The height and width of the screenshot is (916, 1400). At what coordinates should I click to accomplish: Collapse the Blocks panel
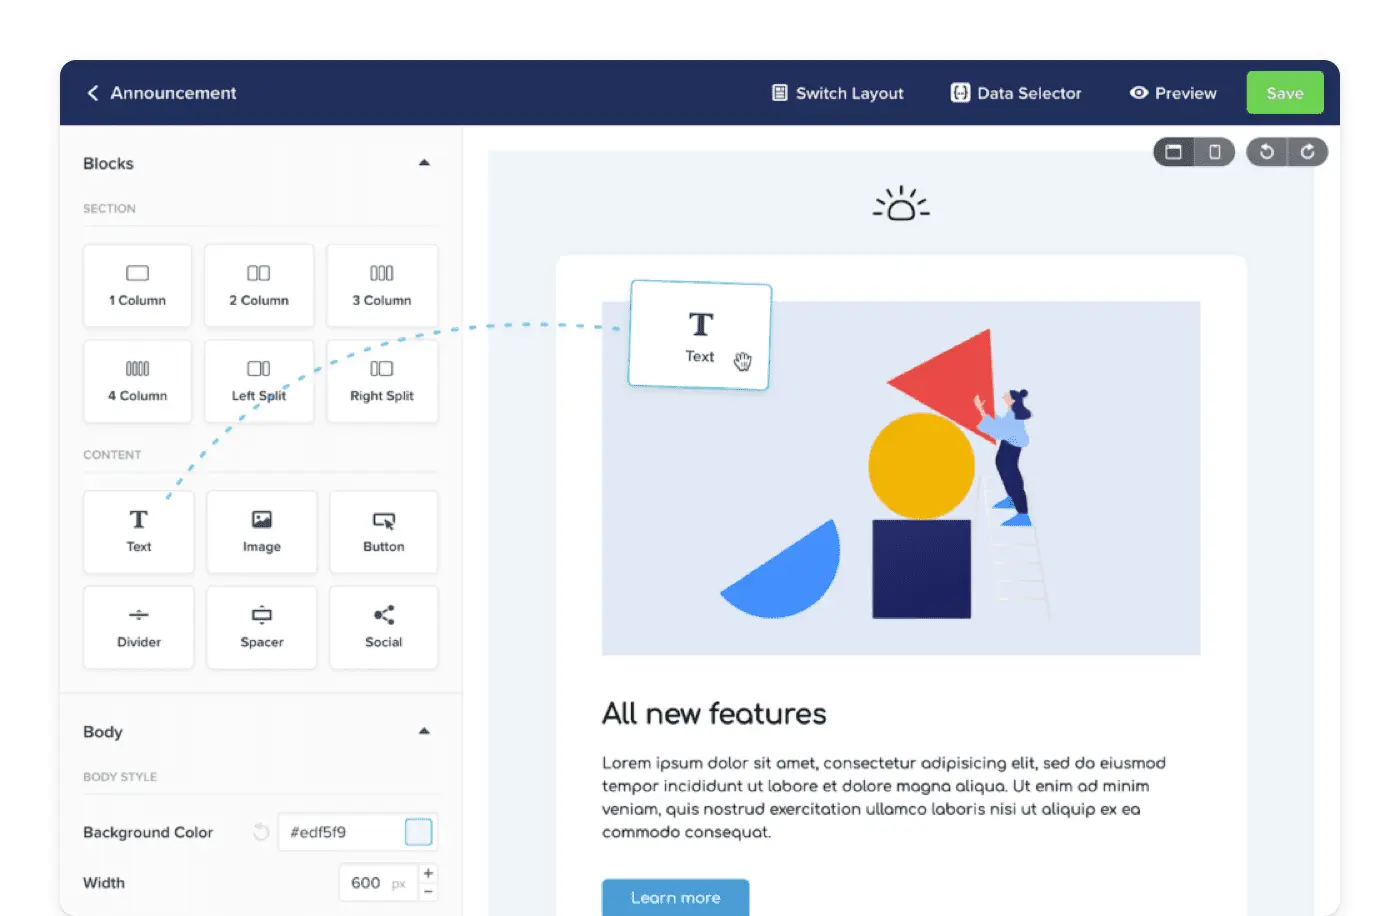point(424,163)
